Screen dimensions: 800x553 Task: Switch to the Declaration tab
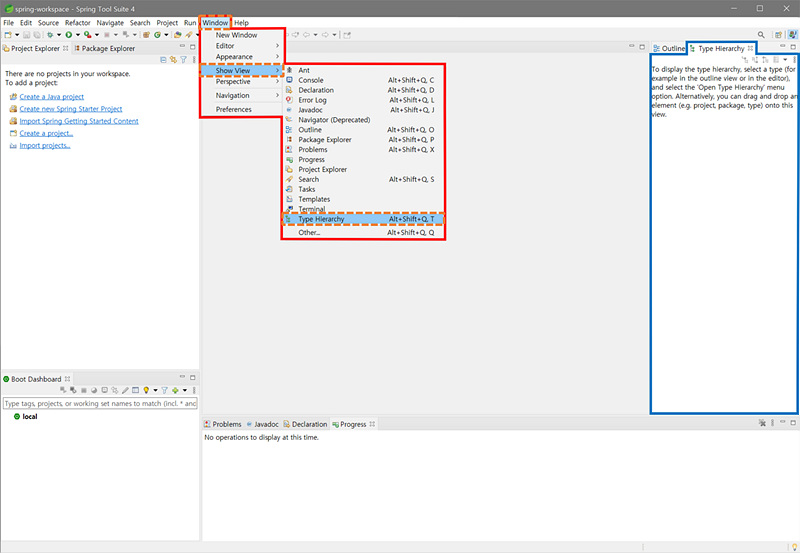click(305, 424)
